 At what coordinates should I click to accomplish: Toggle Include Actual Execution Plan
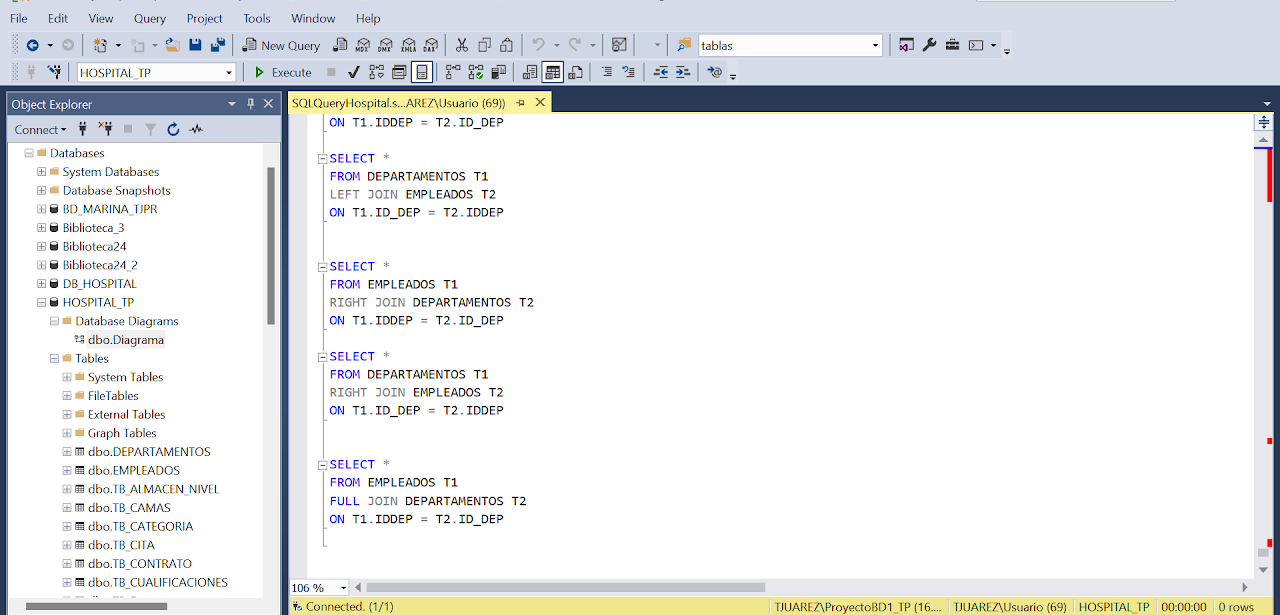[x=453, y=72]
